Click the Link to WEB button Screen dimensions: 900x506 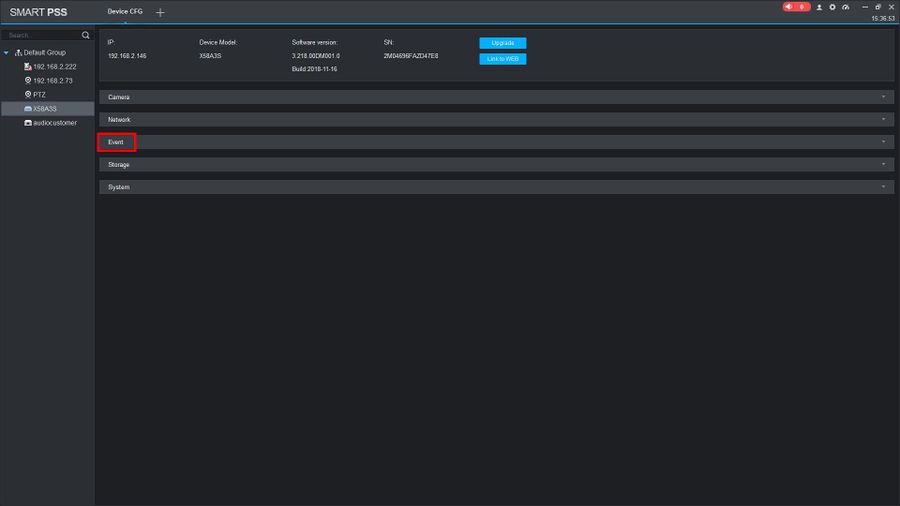point(503,59)
